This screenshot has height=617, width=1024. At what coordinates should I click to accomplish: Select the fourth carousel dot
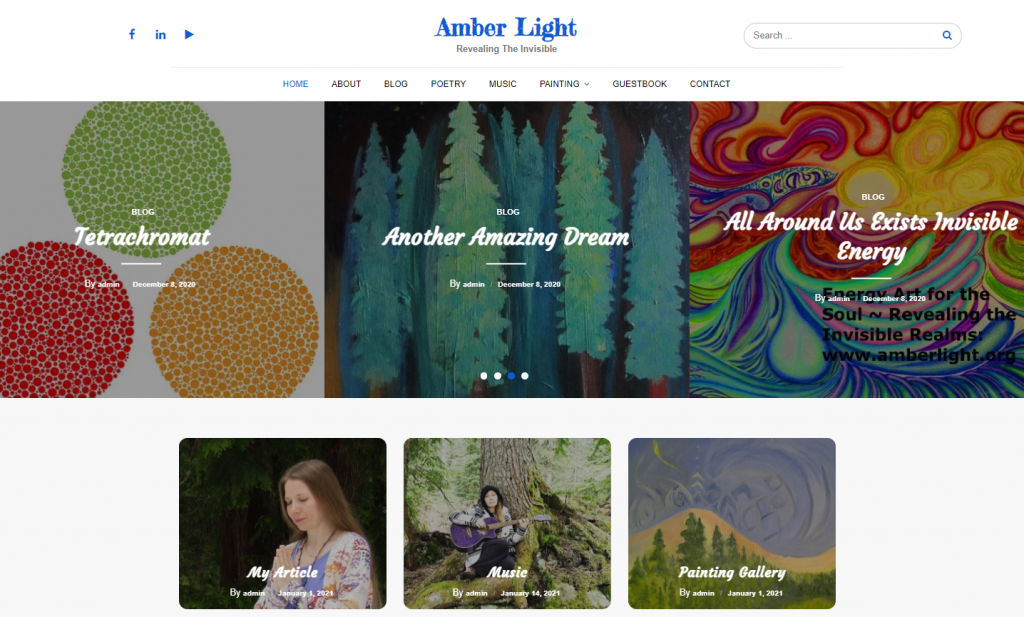pos(525,375)
